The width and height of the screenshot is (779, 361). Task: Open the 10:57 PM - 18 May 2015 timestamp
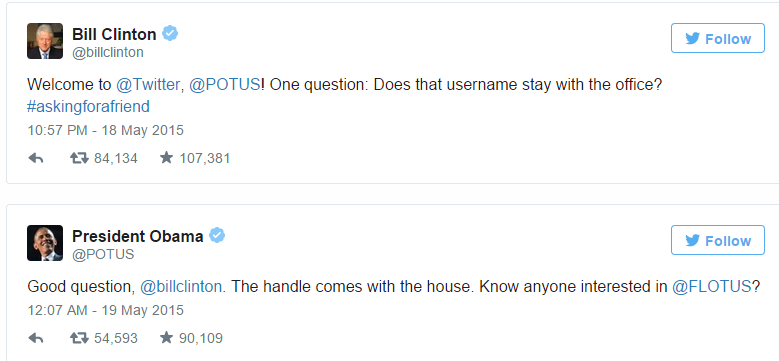click(105, 131)
